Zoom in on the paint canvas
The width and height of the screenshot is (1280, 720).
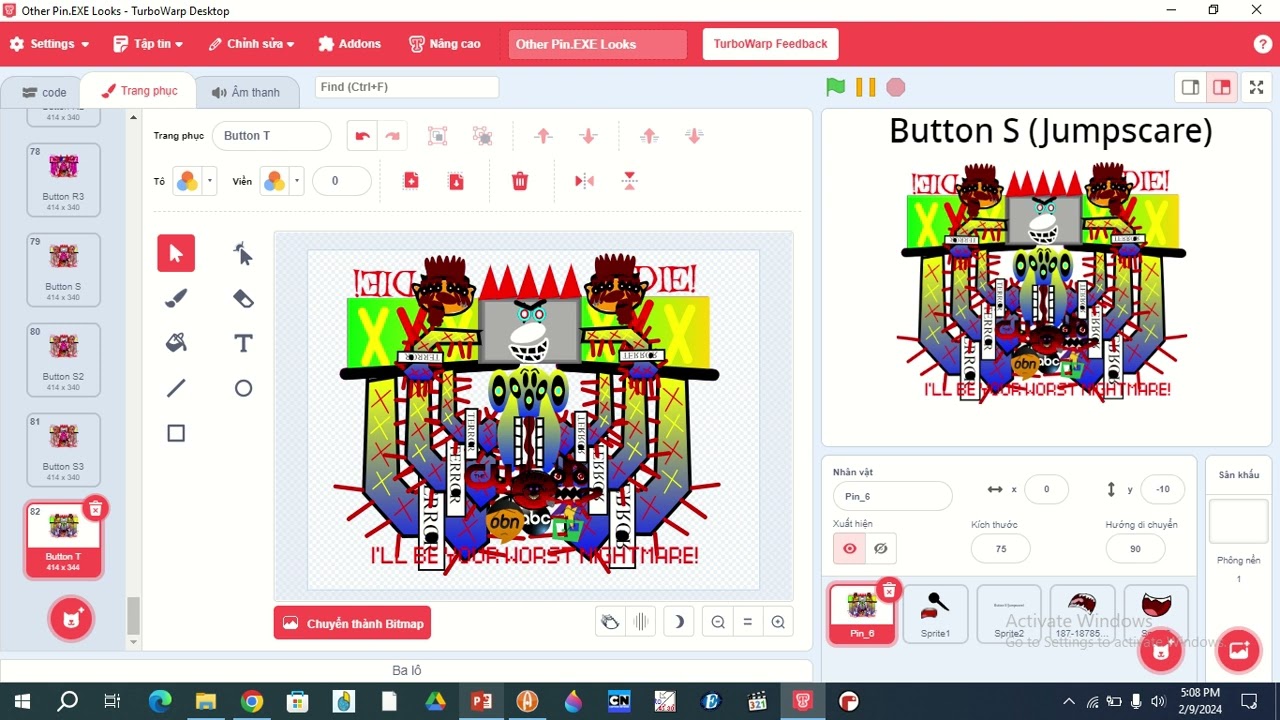(778, 622)
